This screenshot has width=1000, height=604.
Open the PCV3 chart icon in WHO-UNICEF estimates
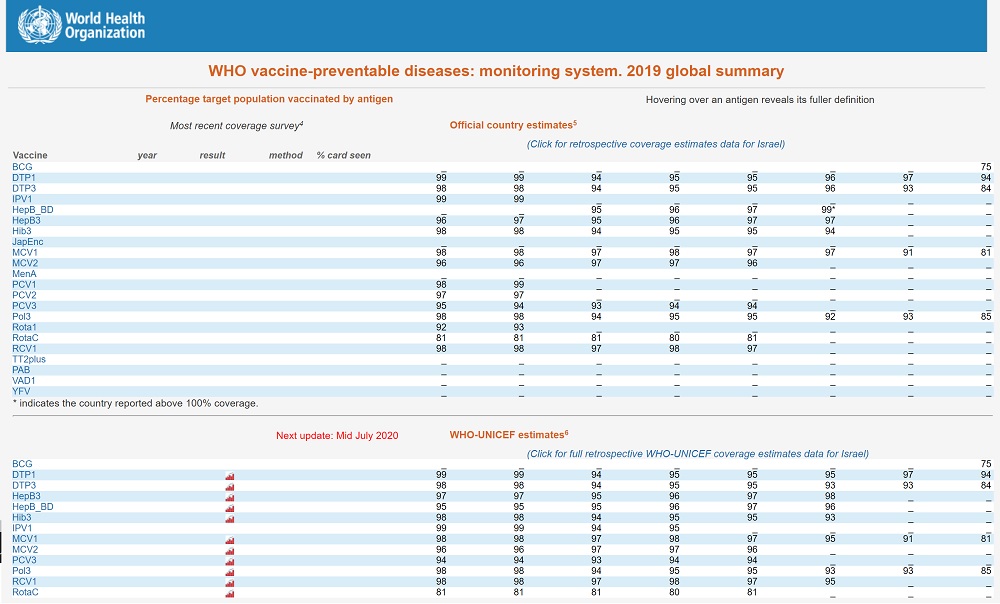point(230,561)
